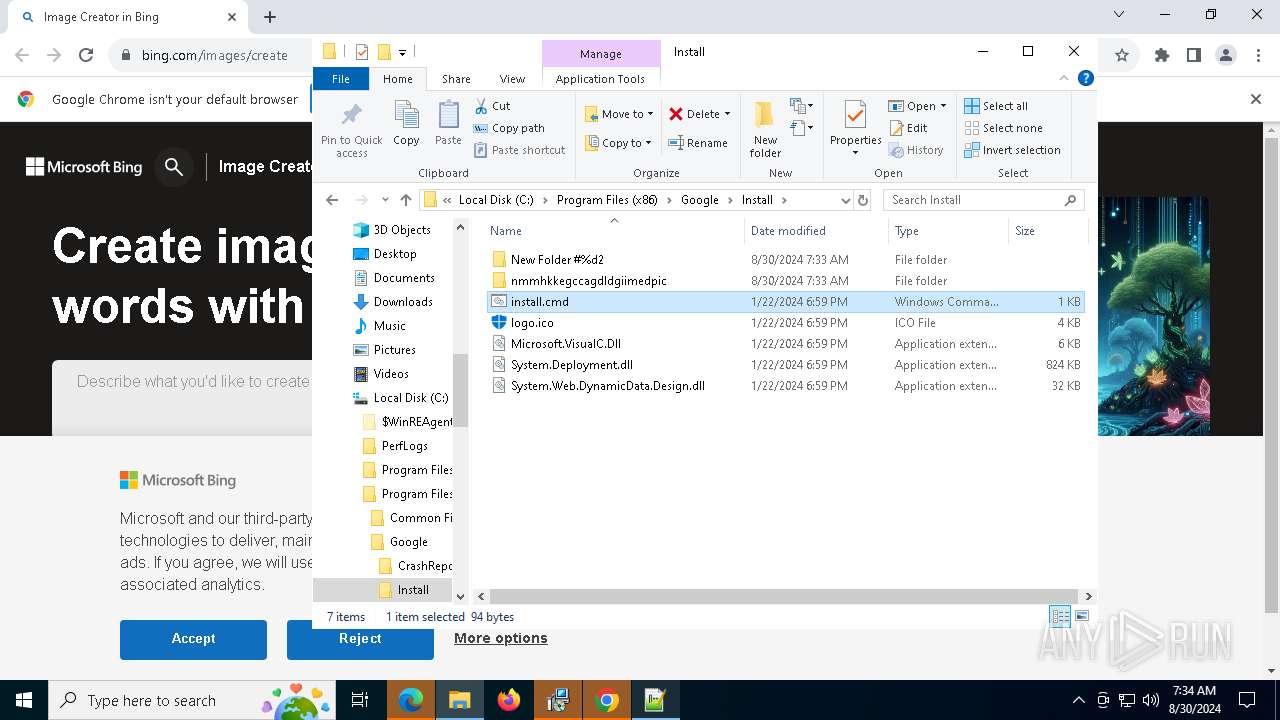Select Local Disk (C:) in navigation pane
The height and width of the screenshot is (720, 1280).
(401, 398)
